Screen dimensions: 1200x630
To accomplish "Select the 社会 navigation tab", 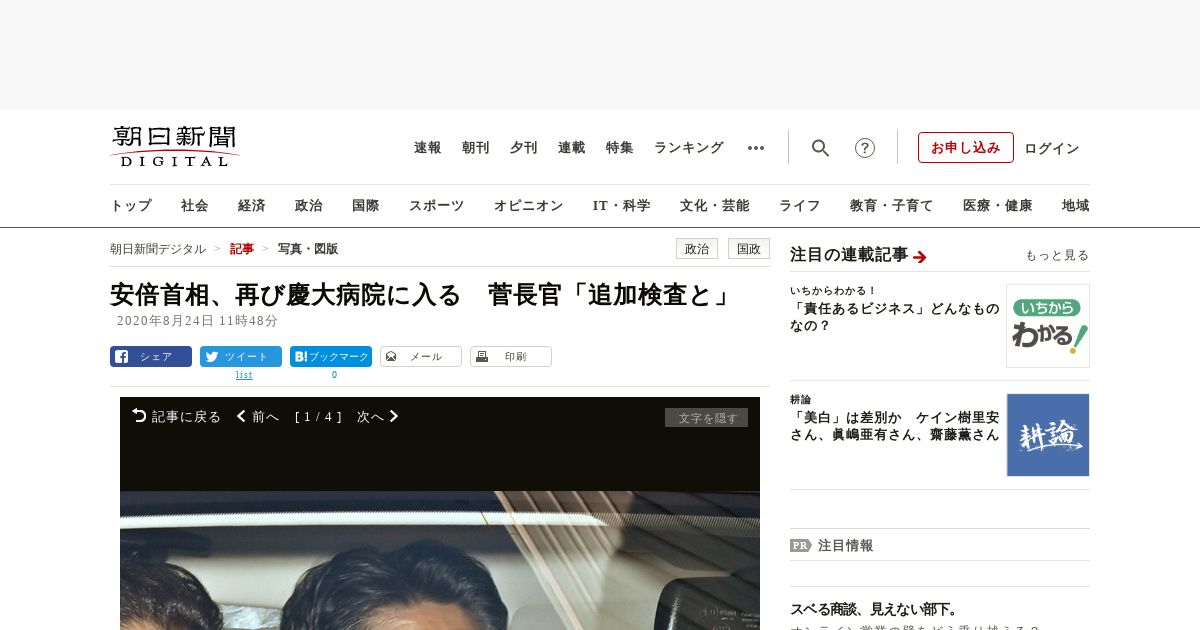I will [x=195, y=205].
